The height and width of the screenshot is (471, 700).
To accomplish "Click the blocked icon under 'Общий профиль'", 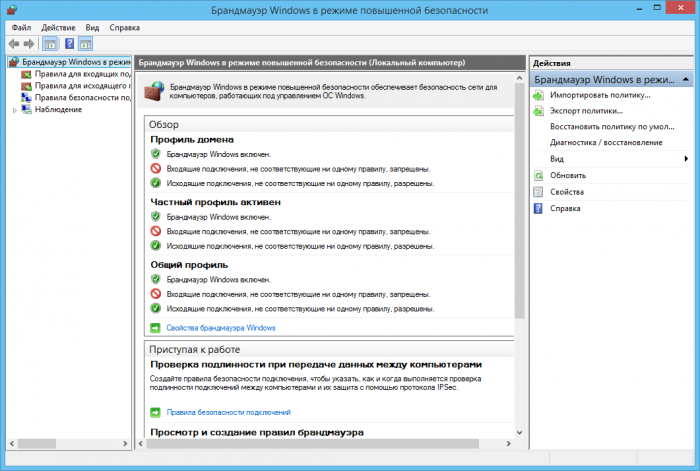I will [155, 294].
